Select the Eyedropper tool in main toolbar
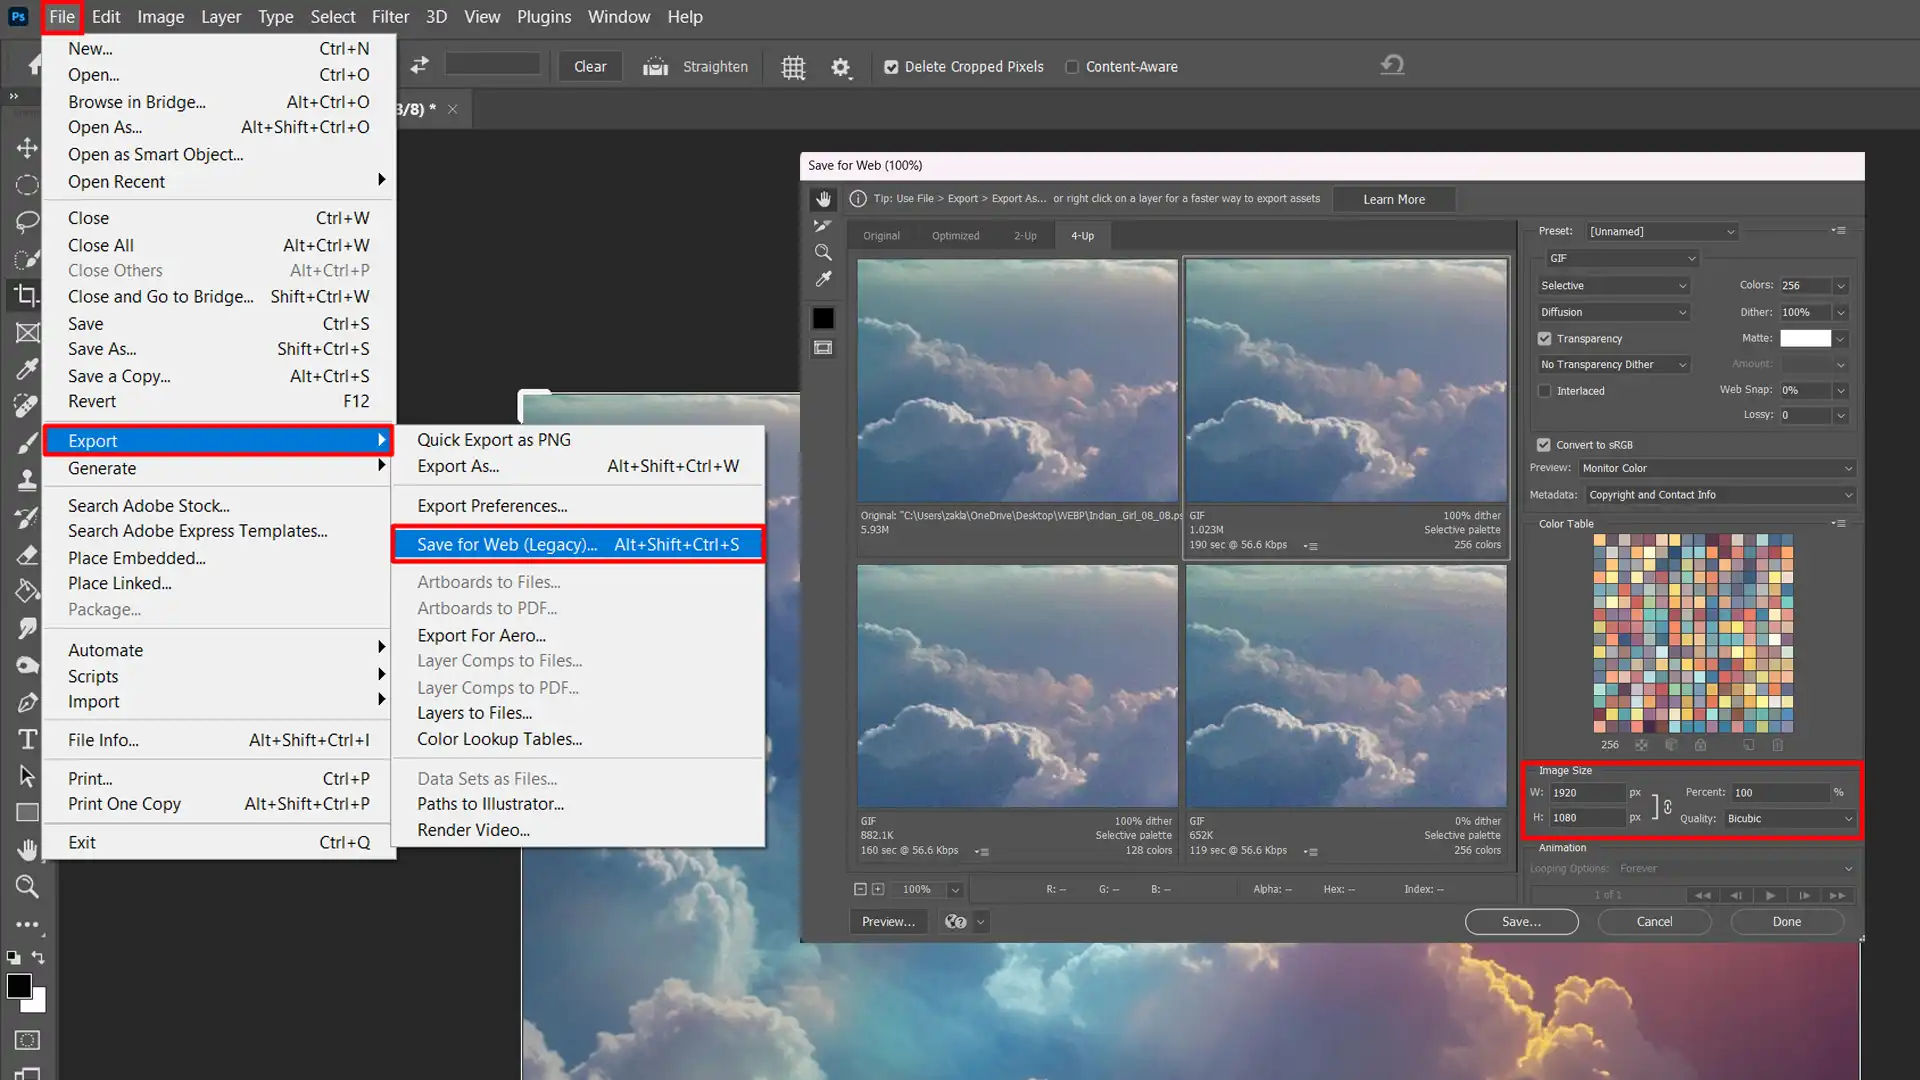The width and height of the screenshot is (1920, 1080). tap(27, 369)
